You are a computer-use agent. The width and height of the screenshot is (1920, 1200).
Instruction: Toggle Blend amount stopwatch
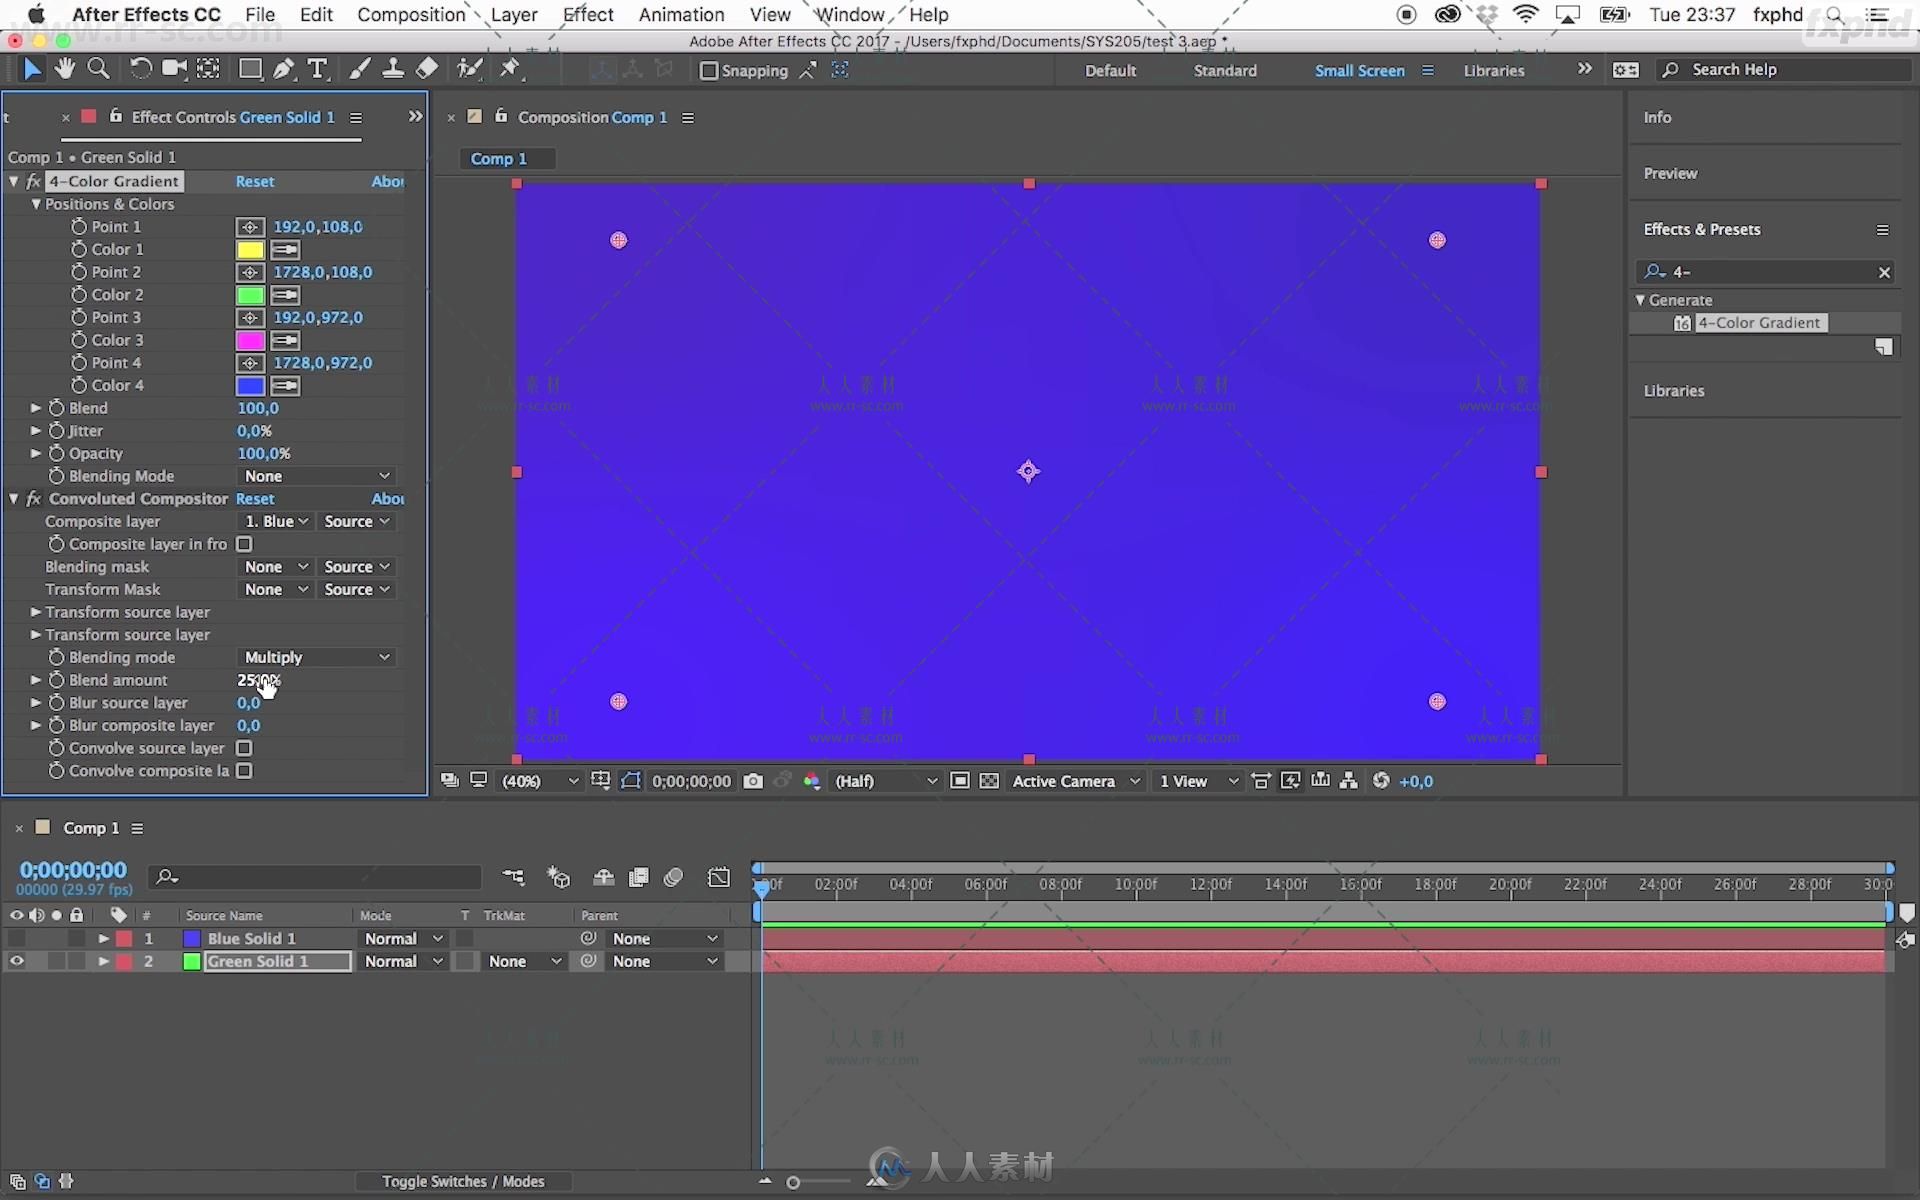coord(56,680)
